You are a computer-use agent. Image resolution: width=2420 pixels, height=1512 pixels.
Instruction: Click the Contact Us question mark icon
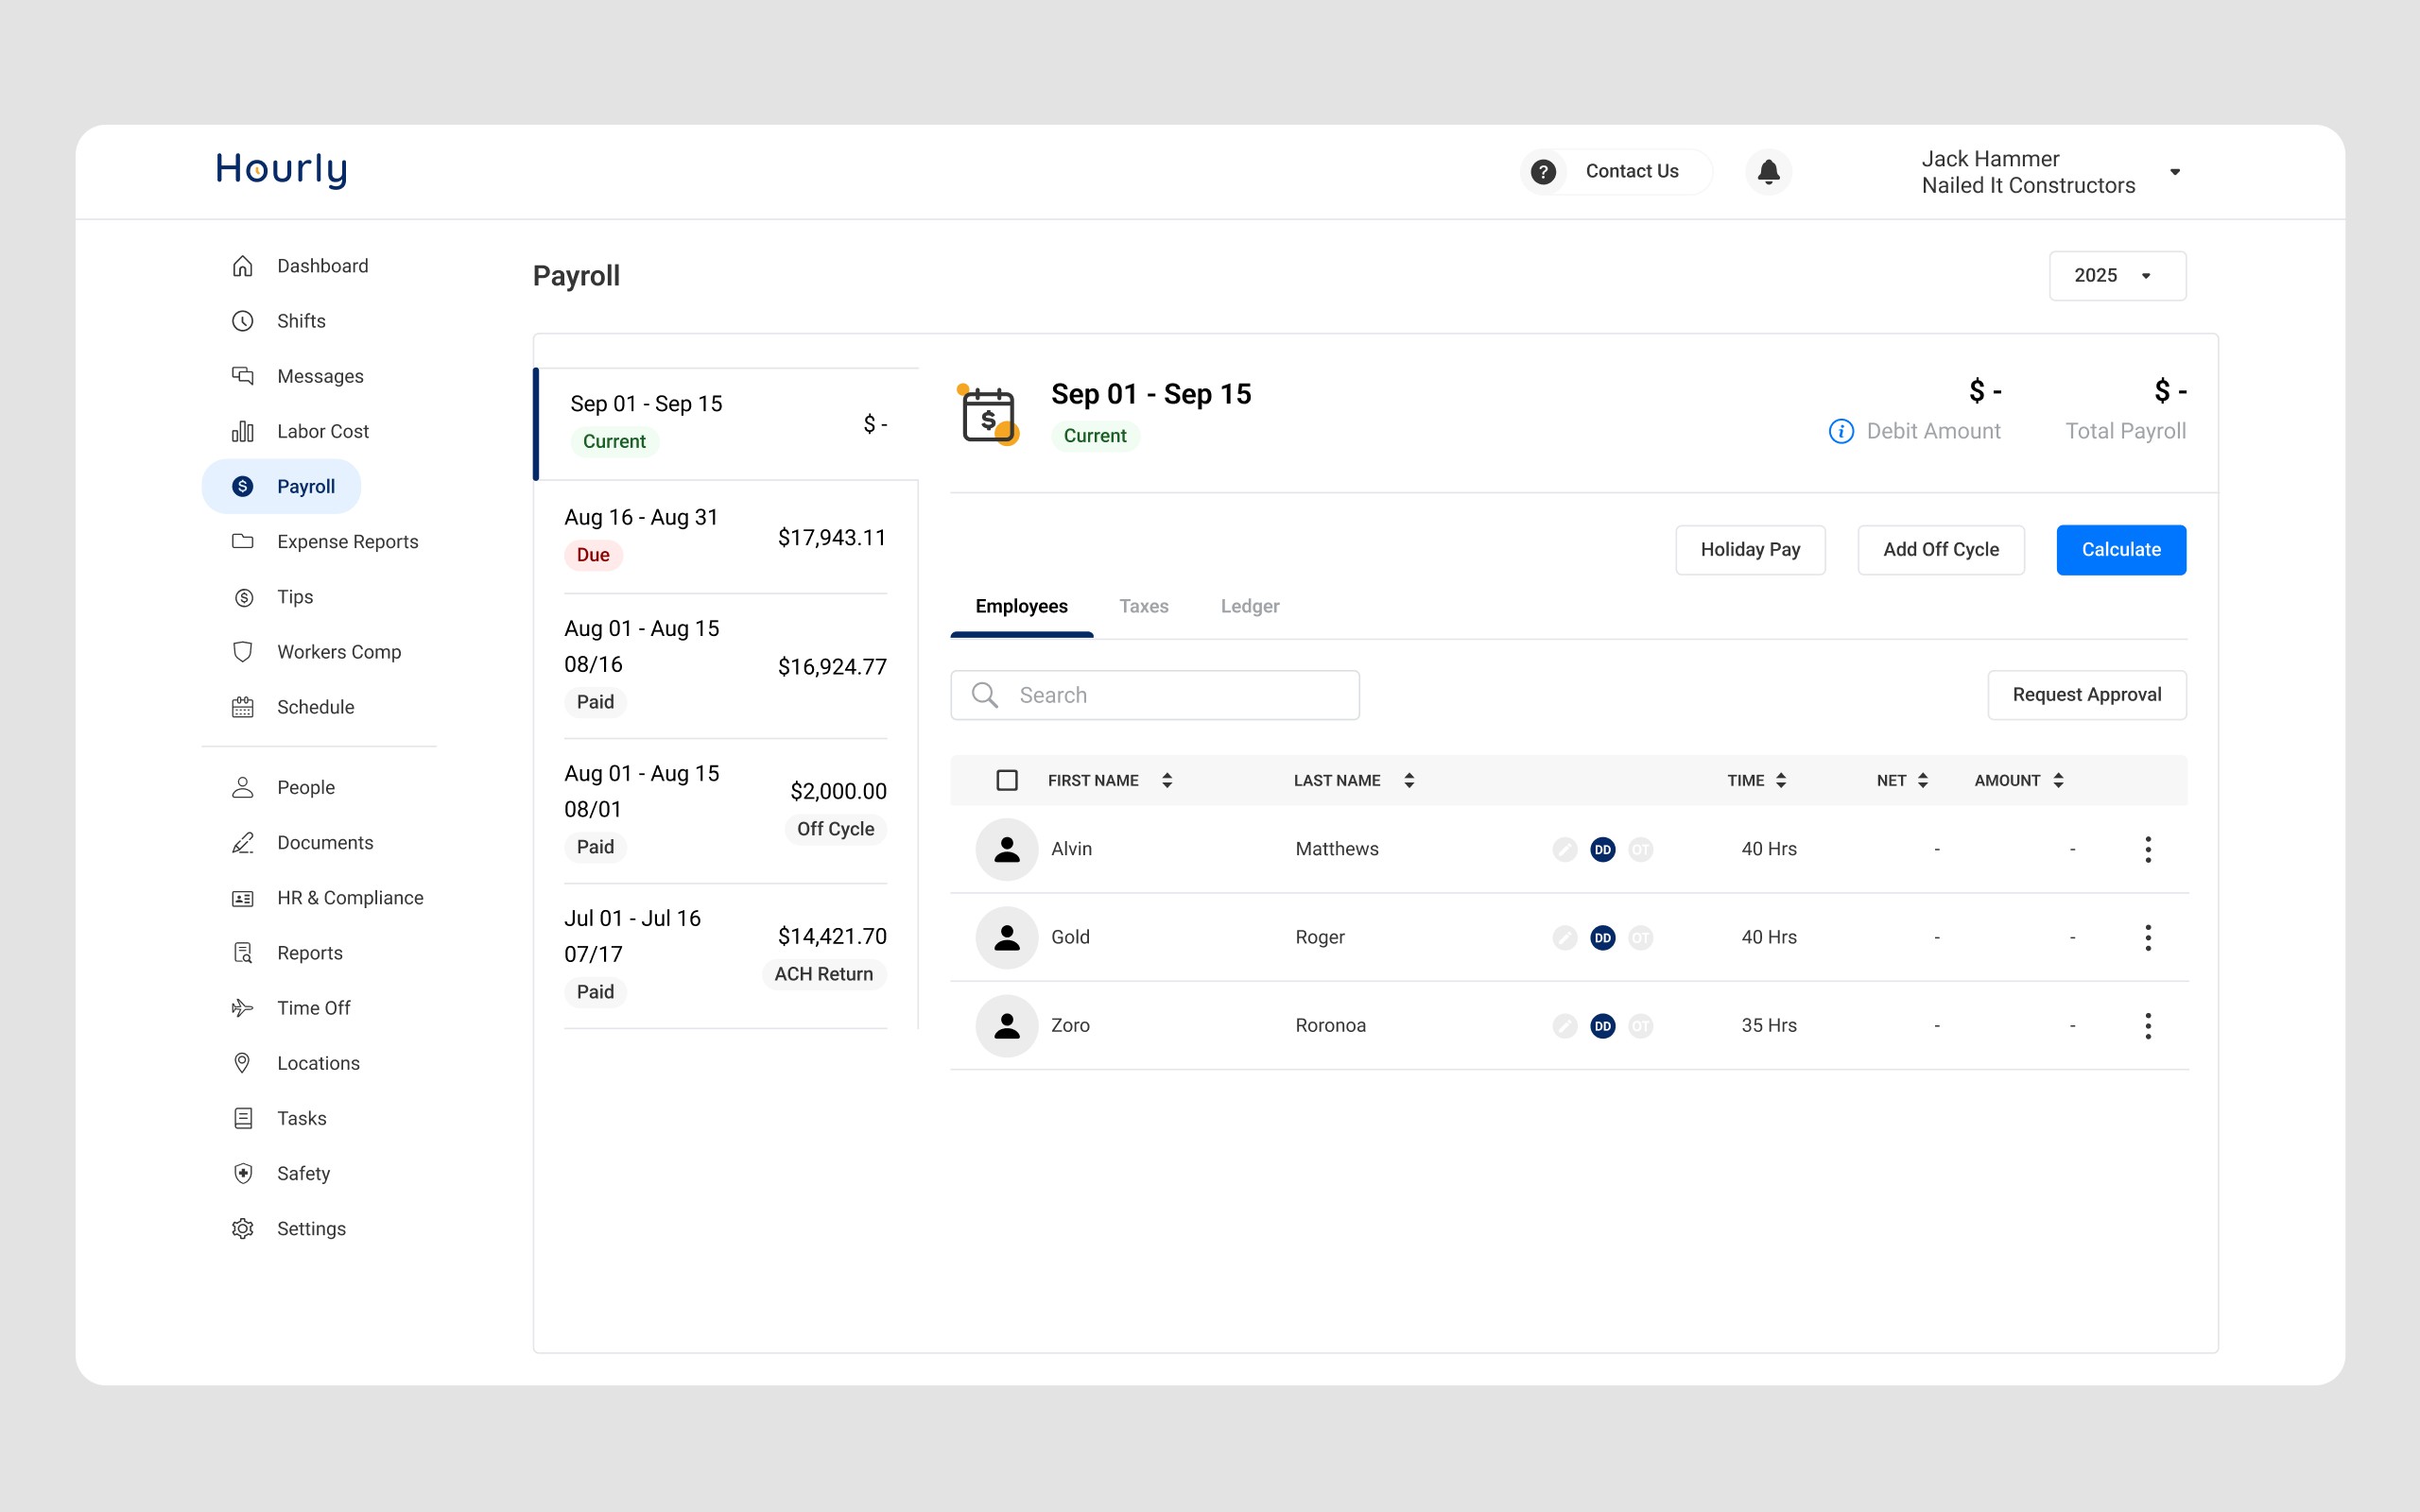pyautogui.click(x=1543, y=172)
